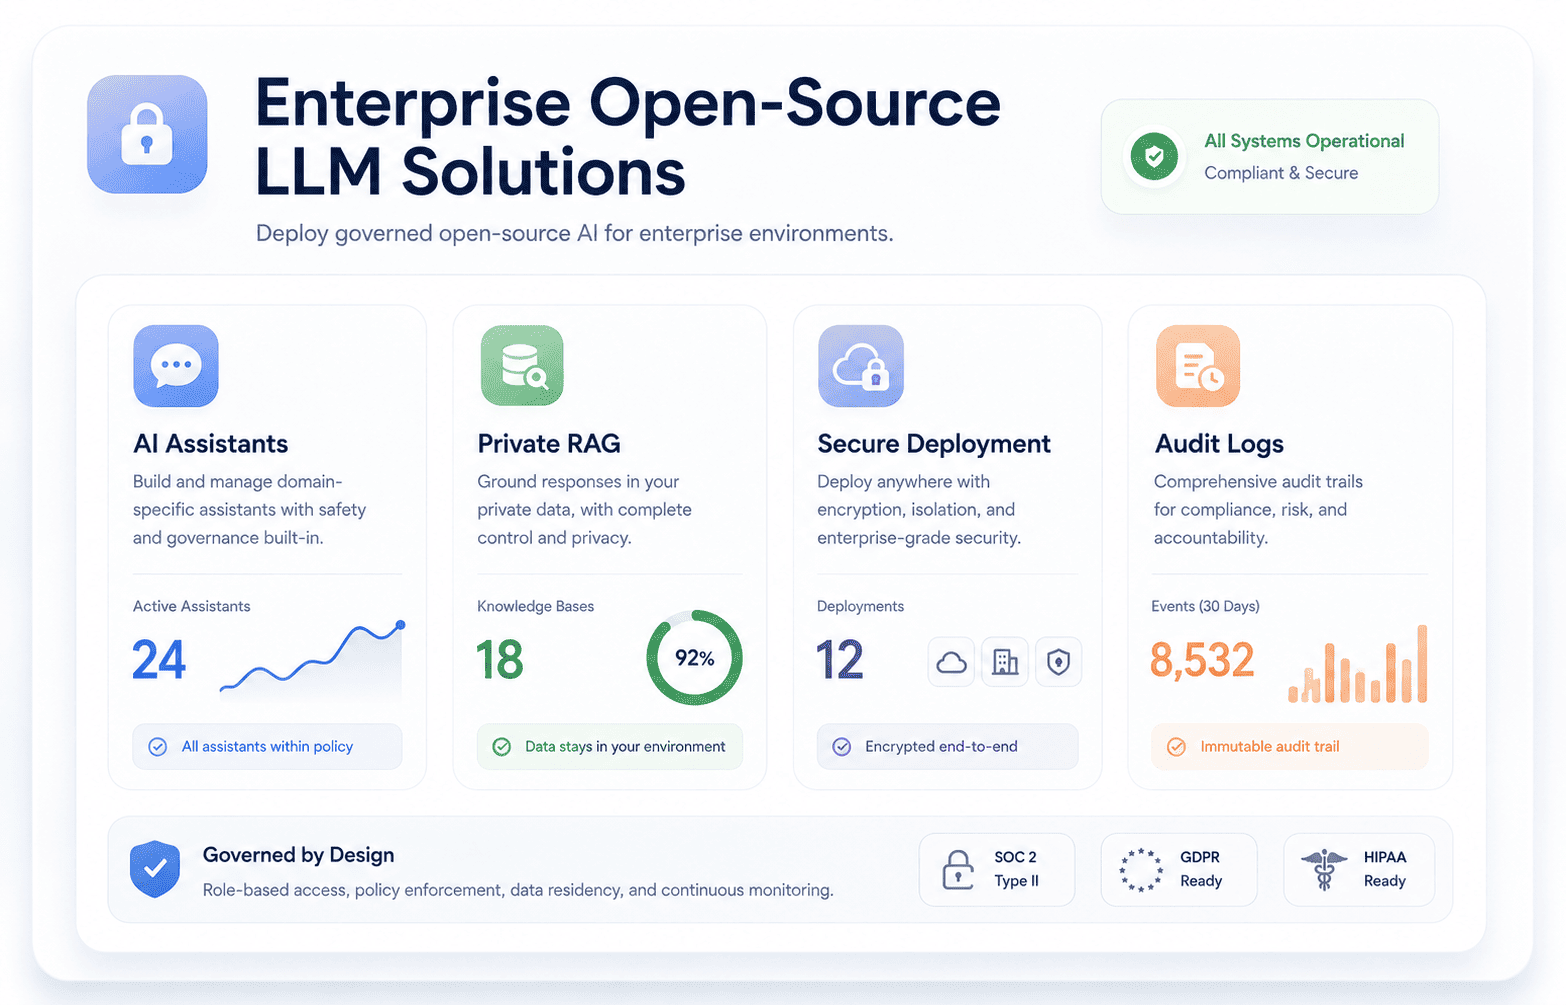
Task: Click the SOC 2 padlock icon
Action: pyautogui.click(x=958, y=870)
